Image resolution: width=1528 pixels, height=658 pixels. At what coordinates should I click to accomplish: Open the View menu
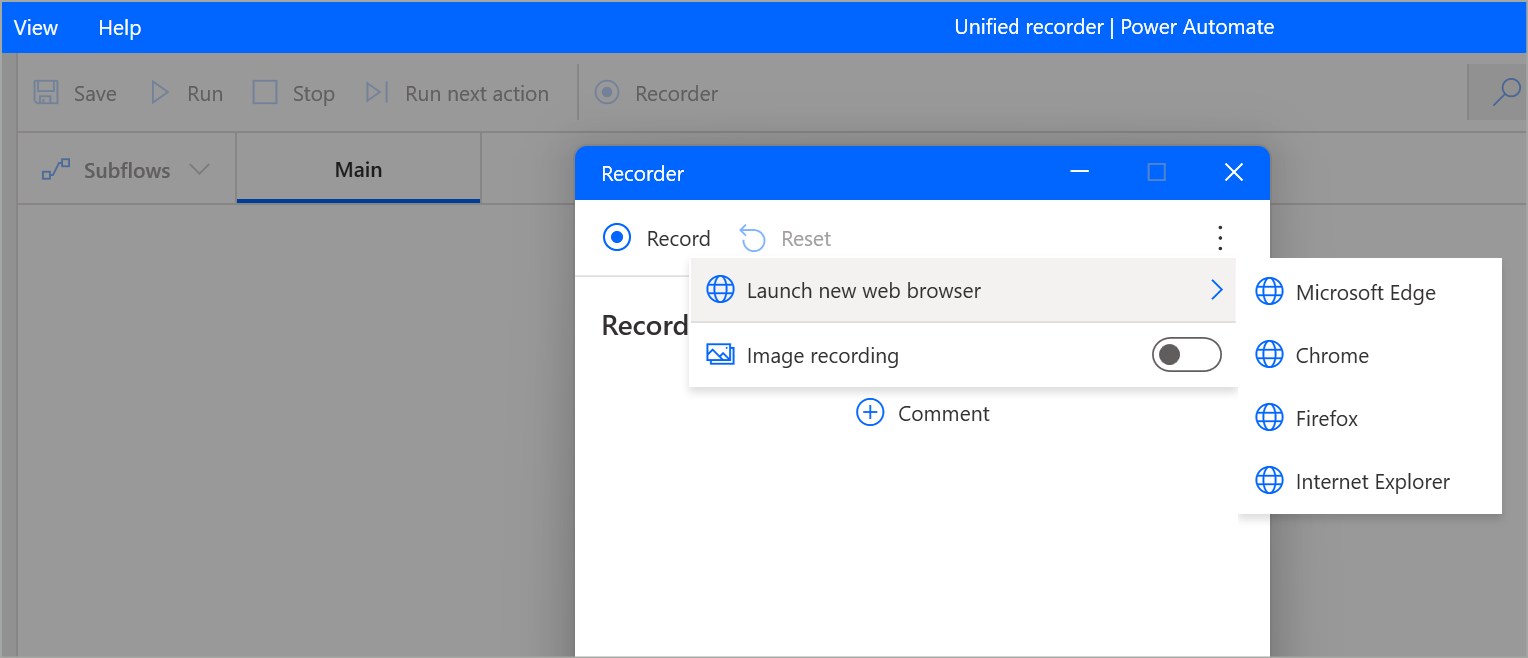click(36, 28)
